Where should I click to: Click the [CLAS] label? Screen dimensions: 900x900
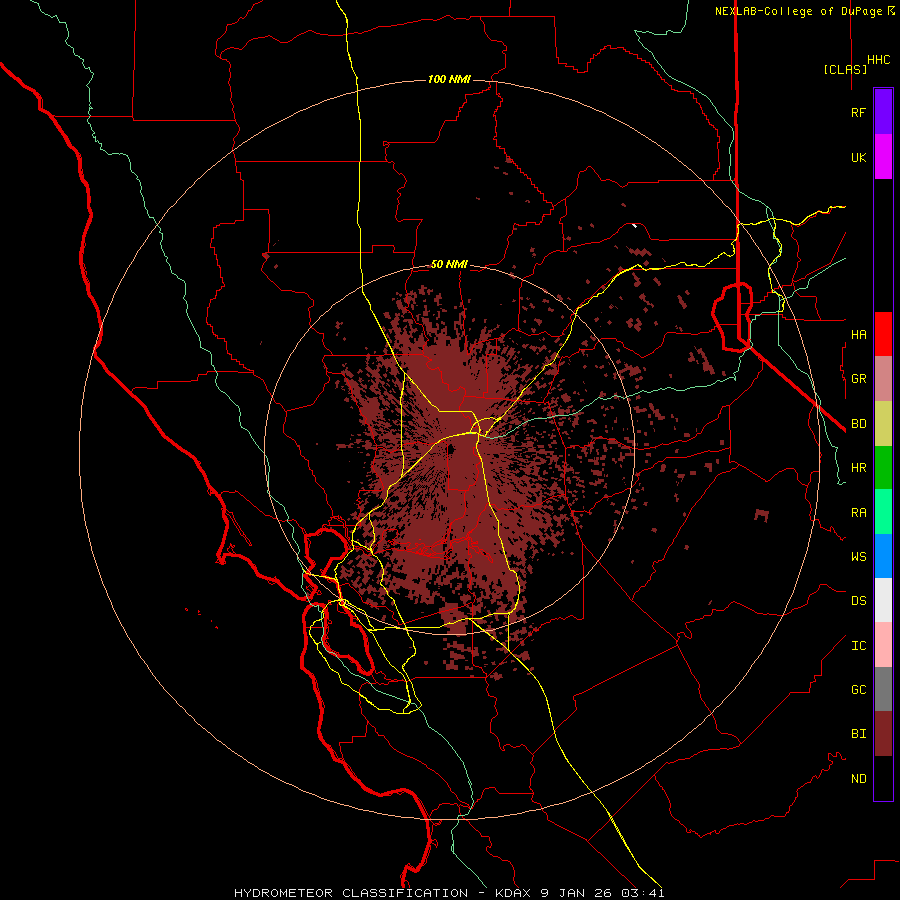click(845, 69)
